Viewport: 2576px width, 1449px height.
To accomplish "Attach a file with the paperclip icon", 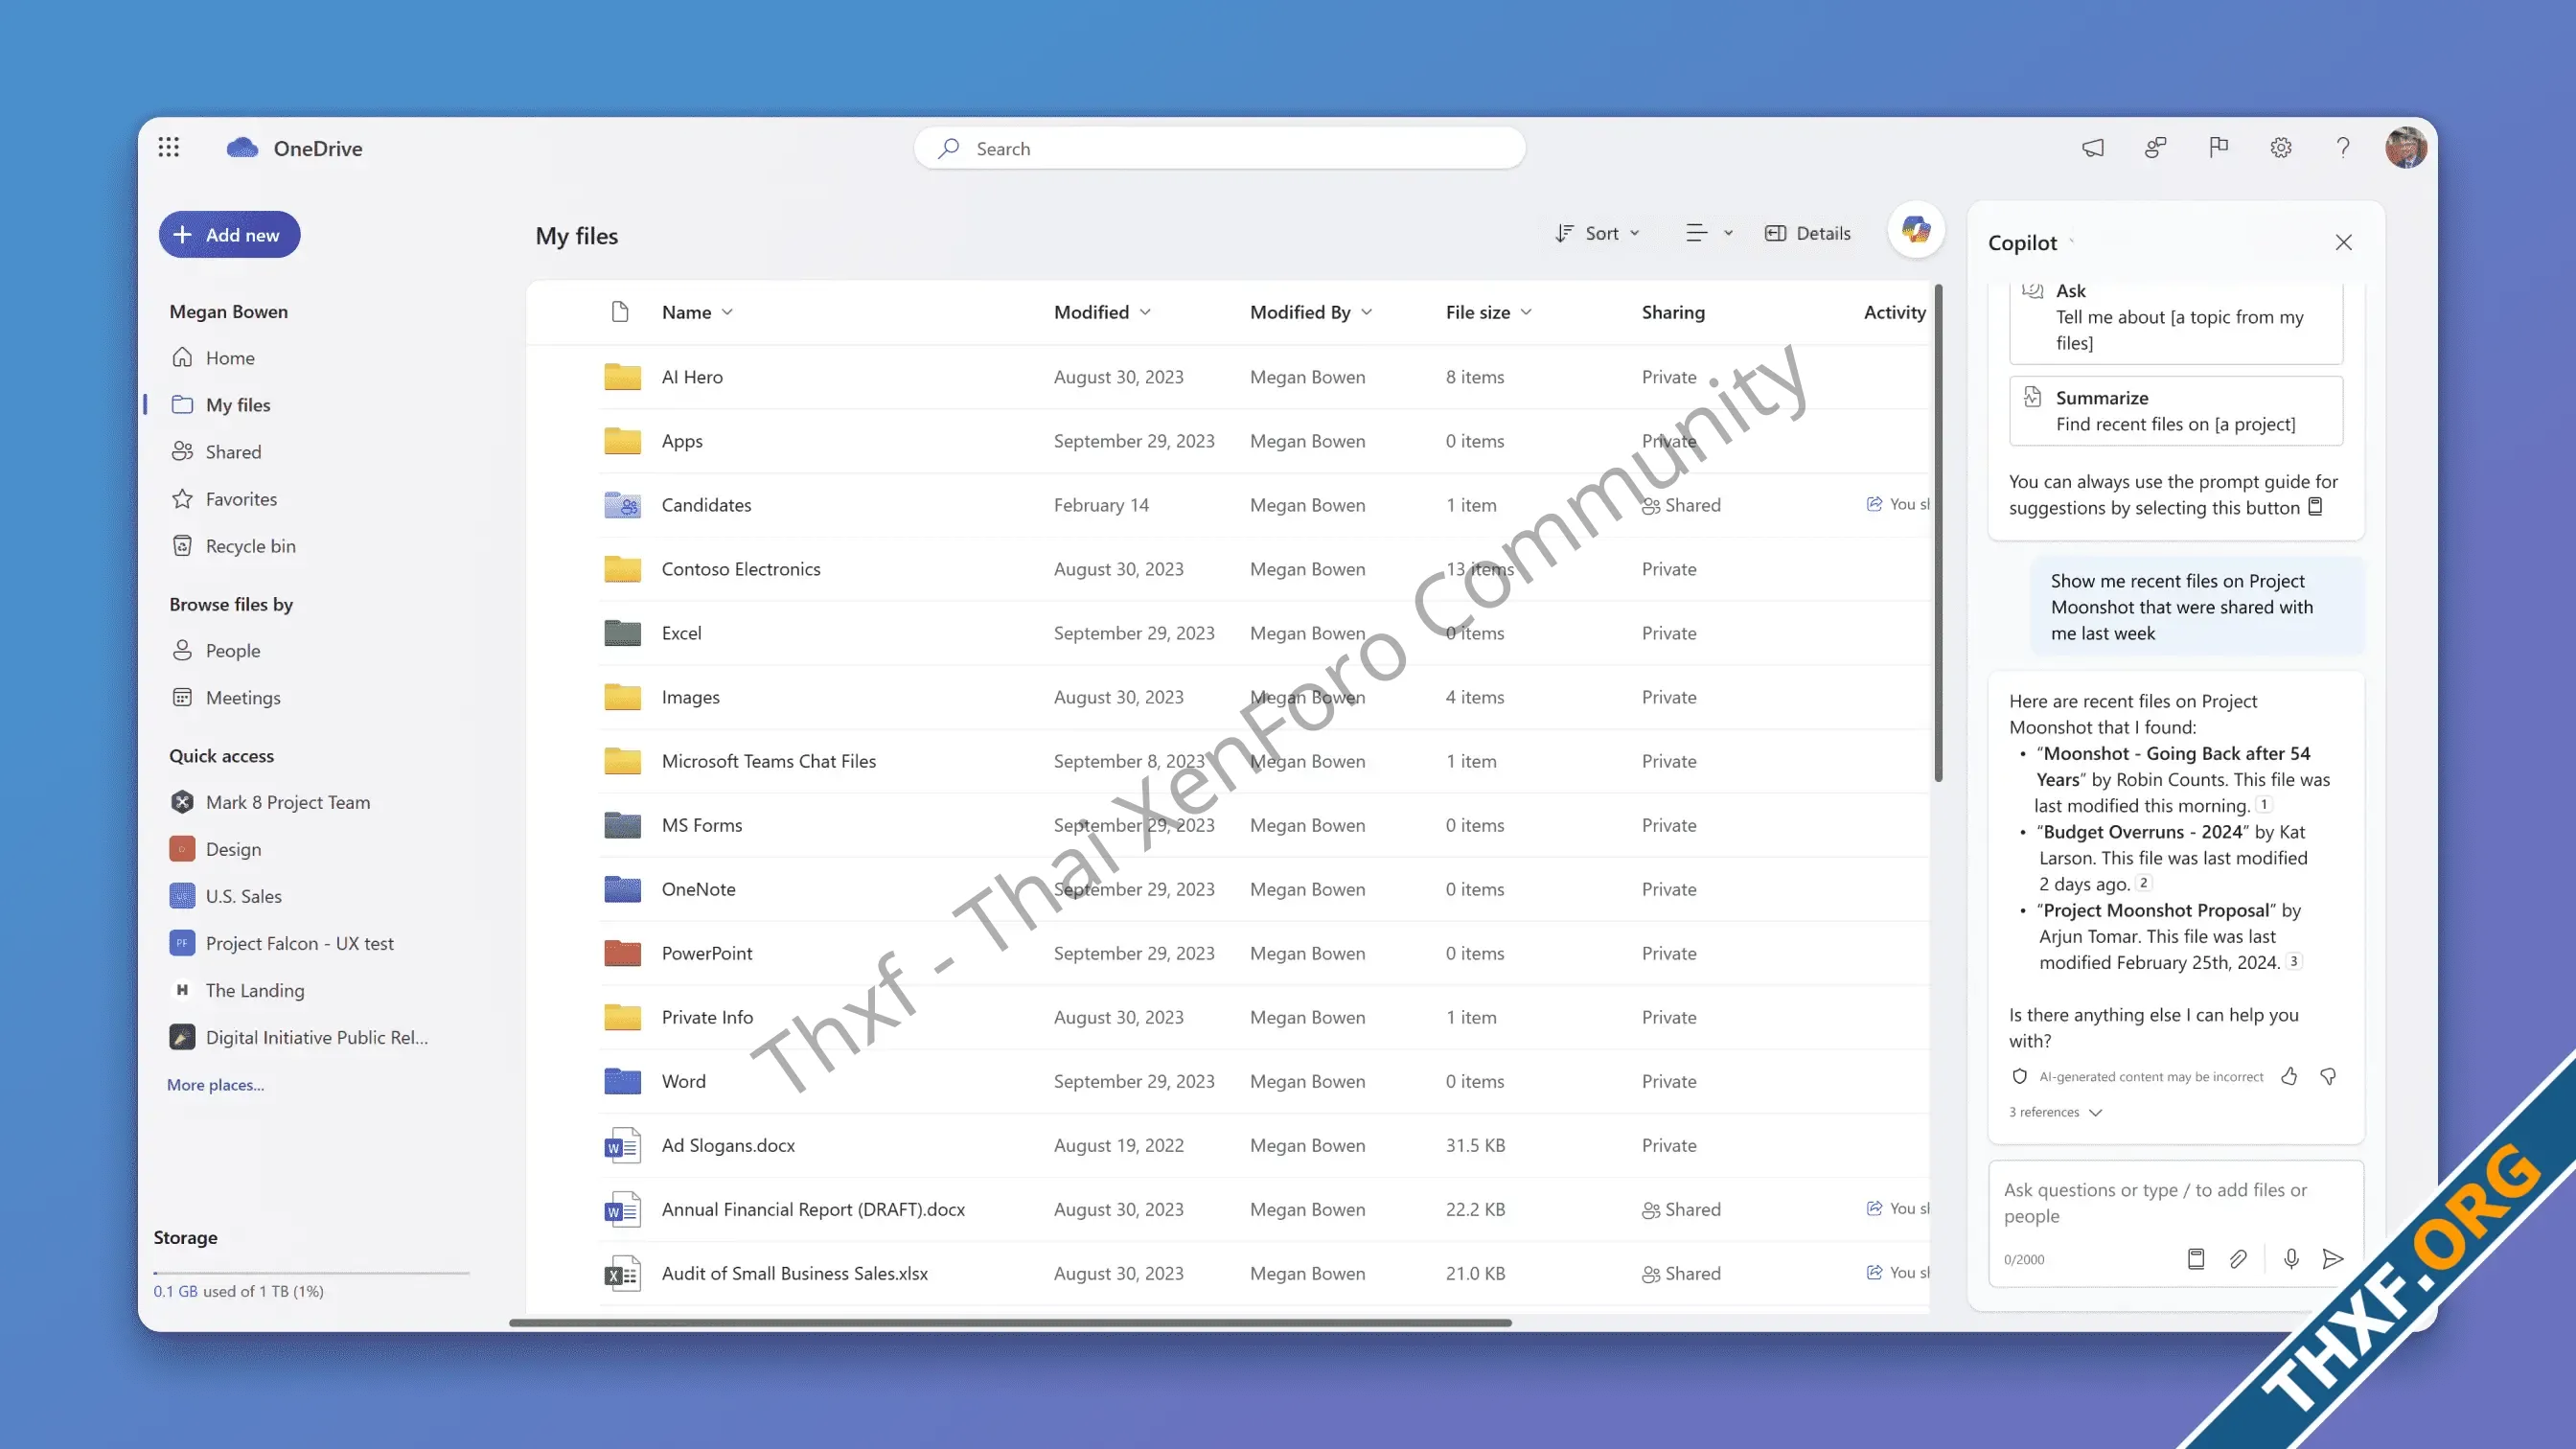I will pos(2238,1258).
